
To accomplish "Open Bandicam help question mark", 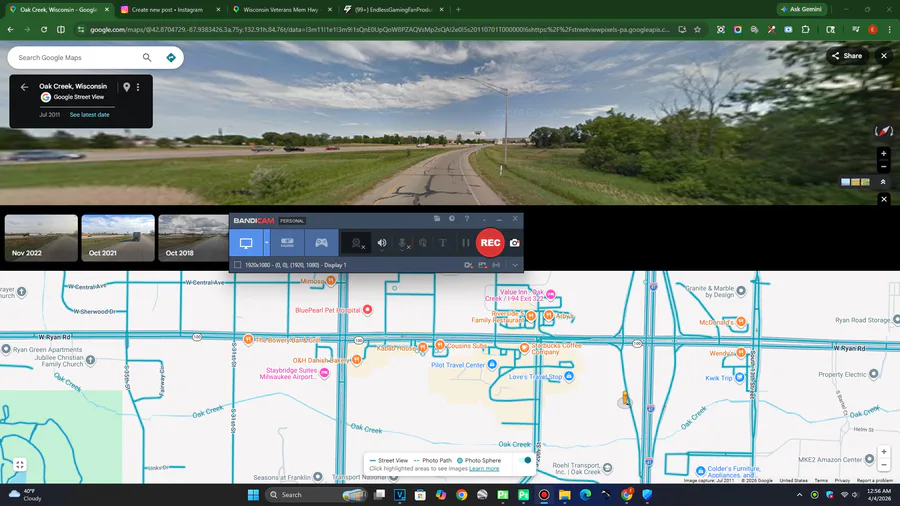I will tap(467, 219).
